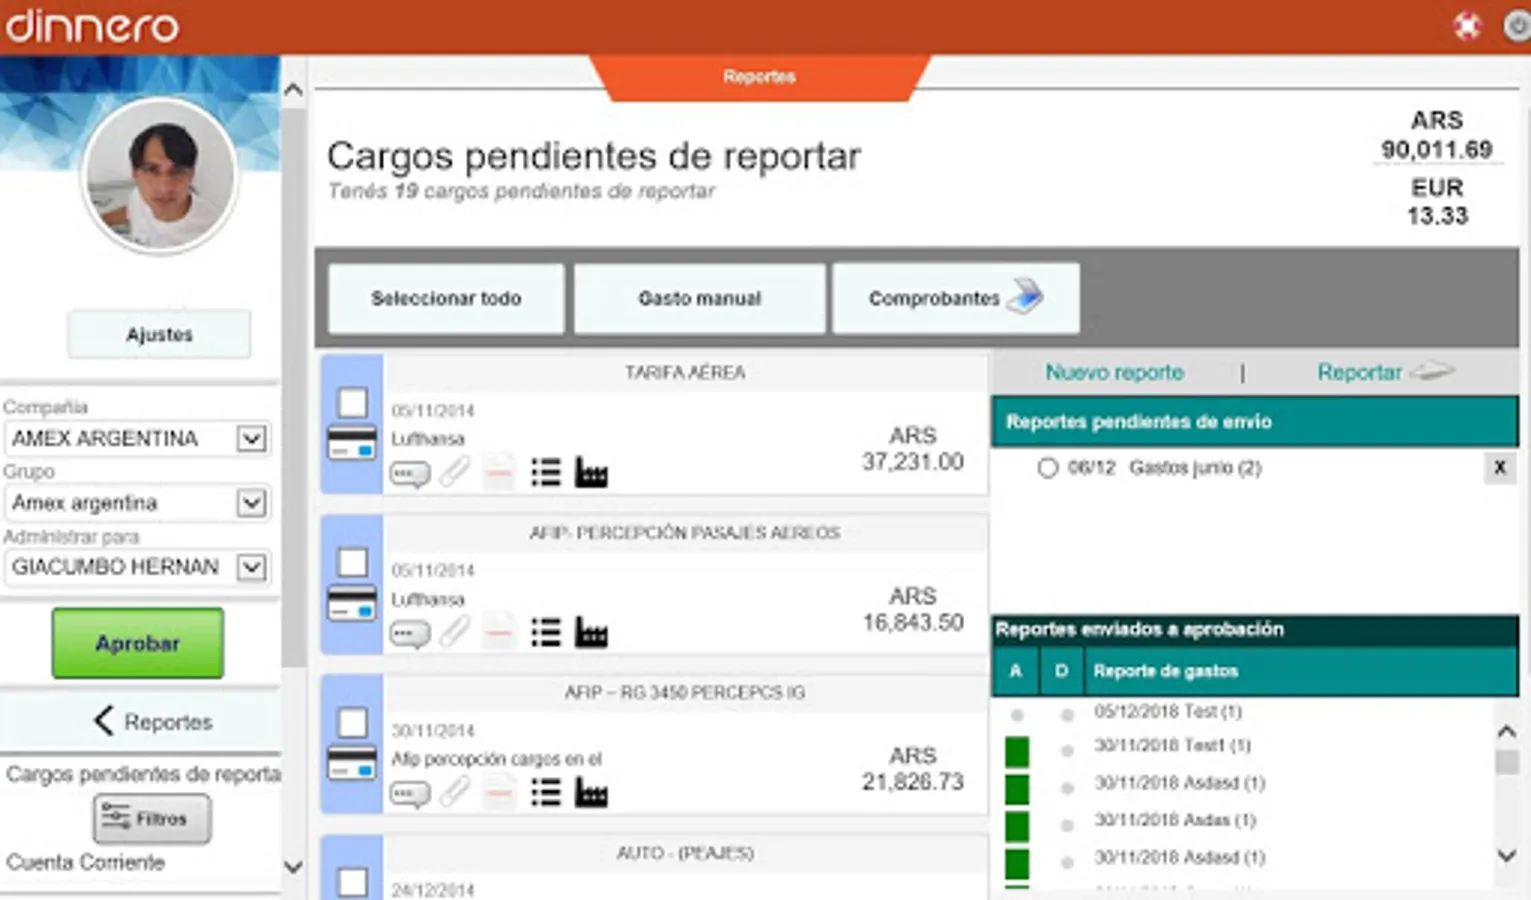Click paperclip icon on 16,843.50 charge
The width and height of the screenshot is (1531, 900).
[455, 633]
